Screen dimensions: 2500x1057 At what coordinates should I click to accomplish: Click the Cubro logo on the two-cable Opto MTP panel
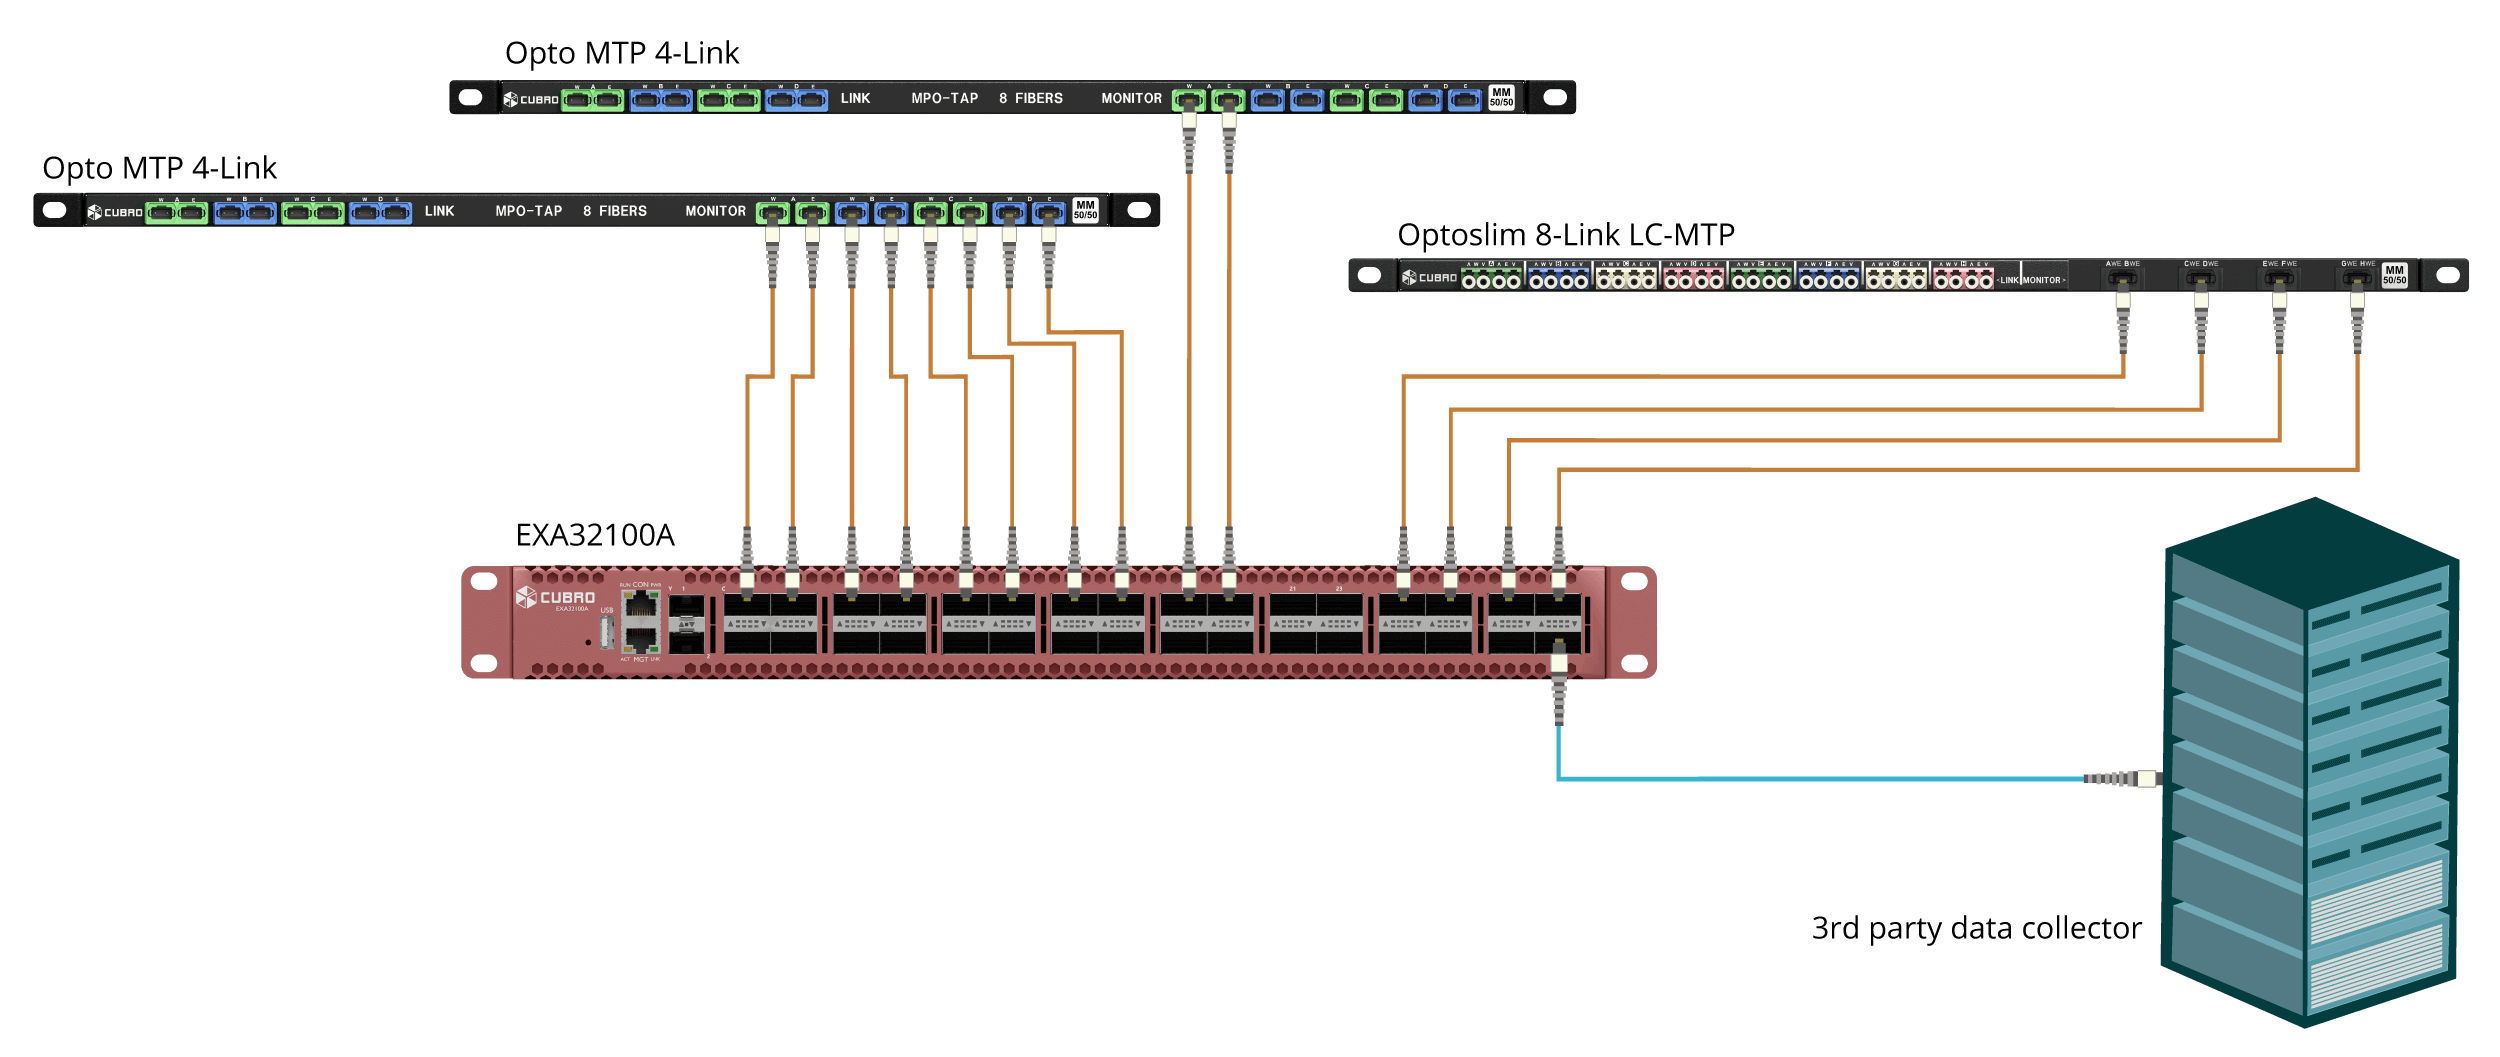tap(530, 99)
